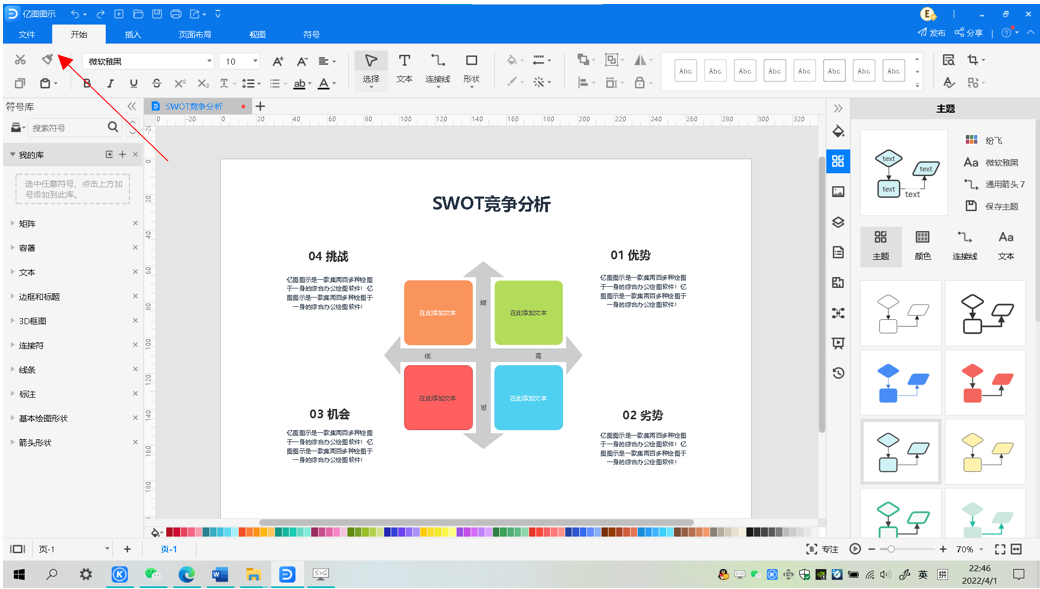Select the 文本 theme option

(1006, 245)
